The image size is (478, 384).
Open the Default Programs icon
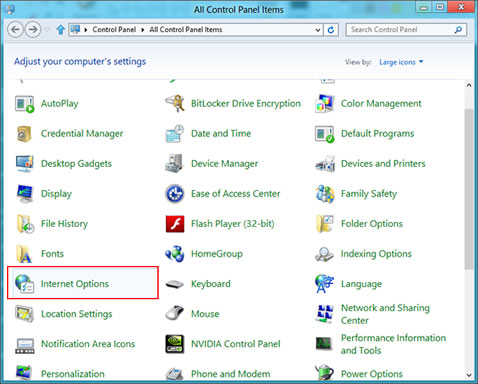[x=324, y=134]
